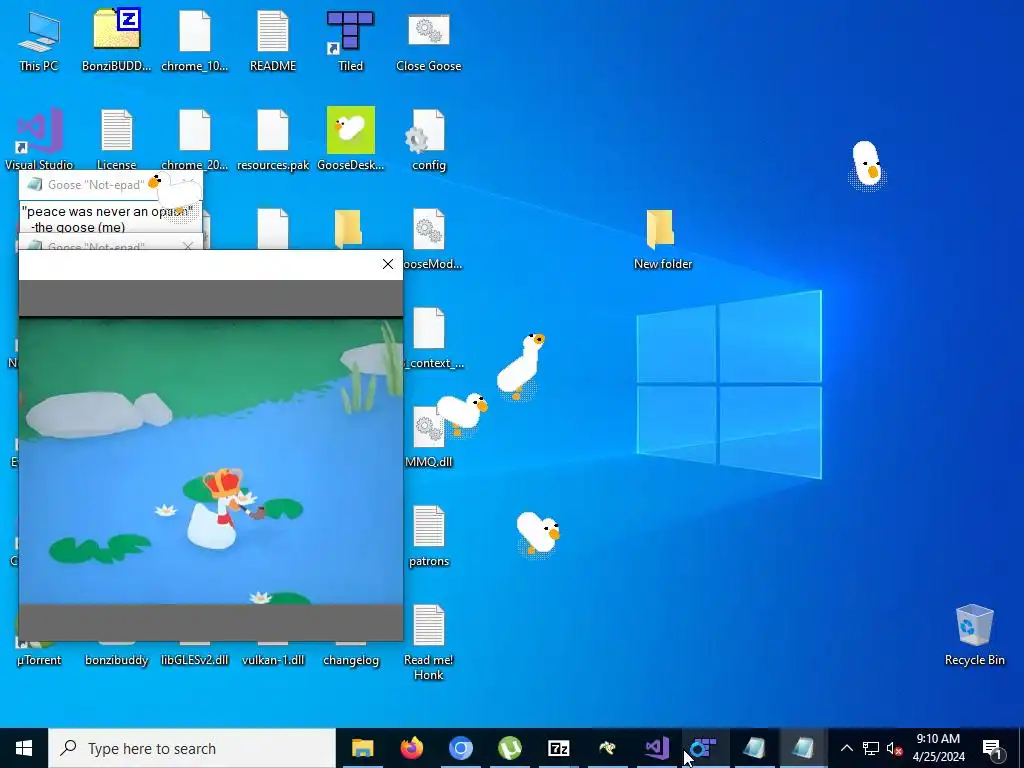Select the config file icon
The image size is (1024, 768).
tap(428, 139)
